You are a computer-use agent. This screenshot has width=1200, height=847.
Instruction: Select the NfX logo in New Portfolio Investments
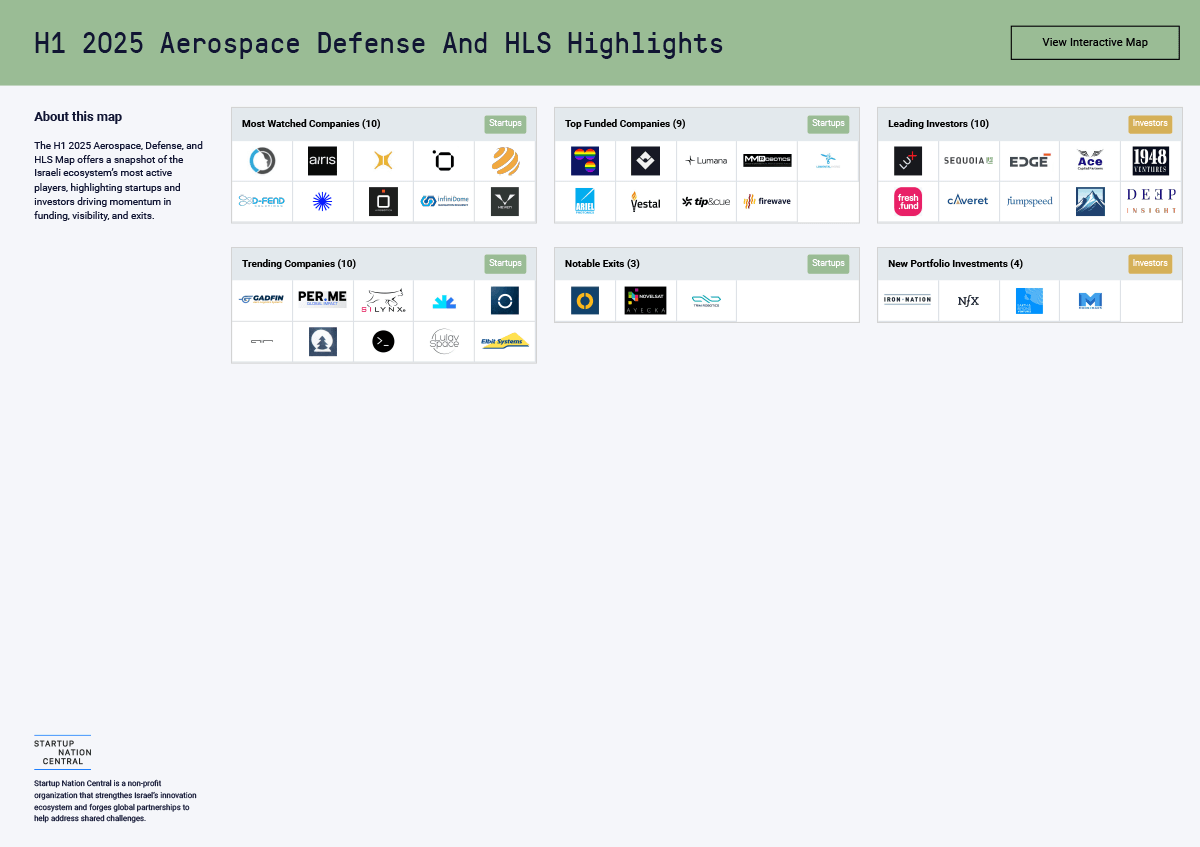point(968,300)
